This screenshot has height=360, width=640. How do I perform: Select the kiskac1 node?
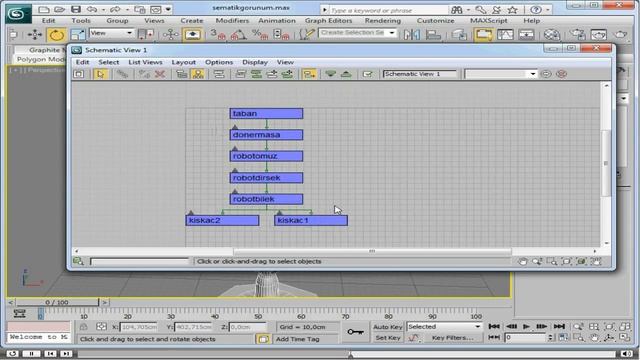[311, 220]
